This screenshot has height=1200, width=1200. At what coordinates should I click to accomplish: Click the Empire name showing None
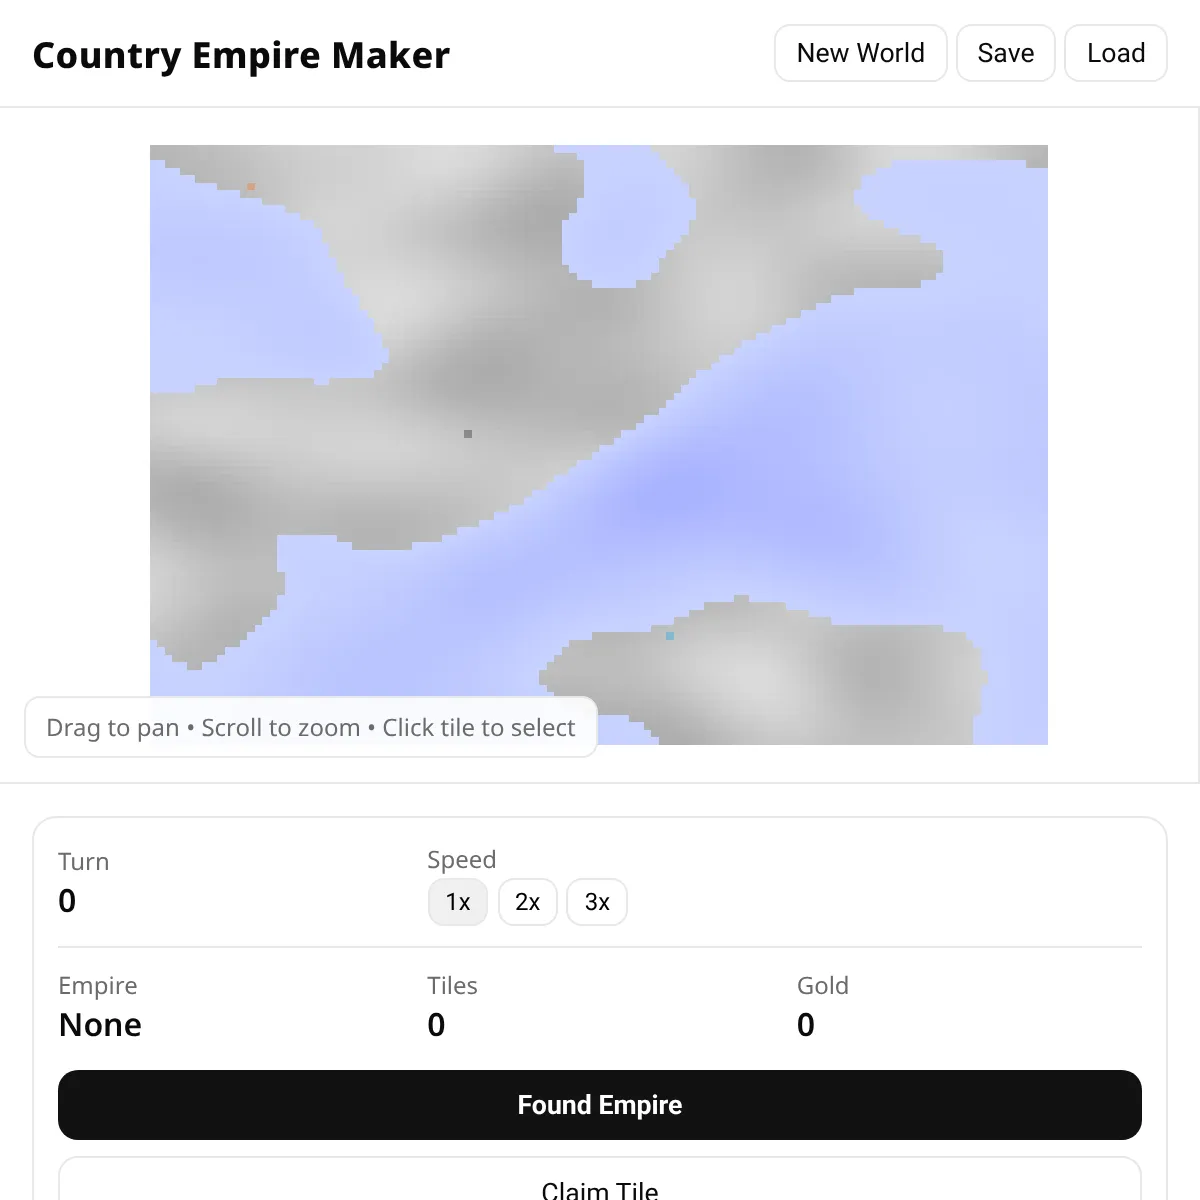tap(100, 1025)
